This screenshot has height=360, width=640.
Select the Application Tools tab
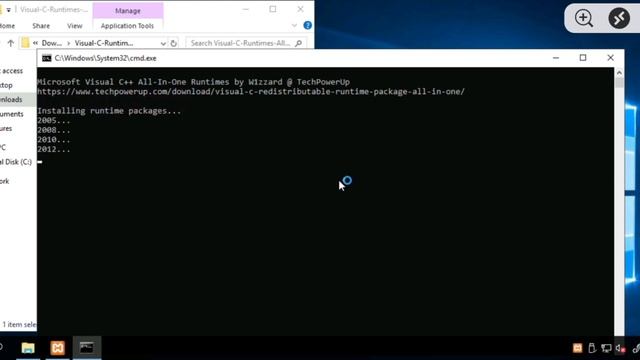127,26
